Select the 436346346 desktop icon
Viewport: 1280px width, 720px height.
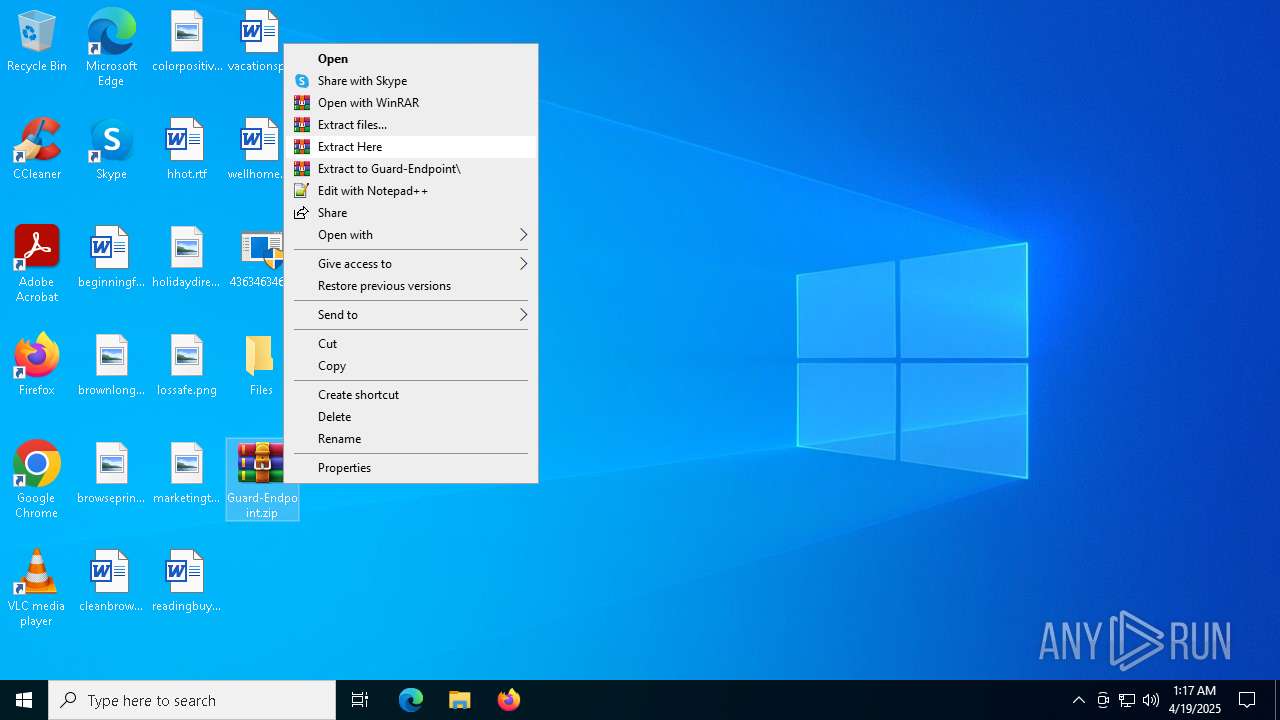(258, 258)
